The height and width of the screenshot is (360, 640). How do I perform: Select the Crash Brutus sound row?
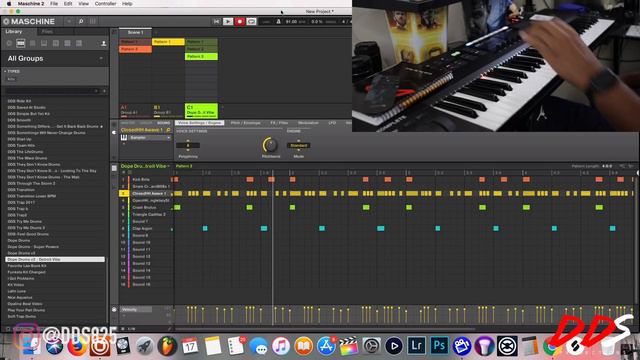click(147, 208)
